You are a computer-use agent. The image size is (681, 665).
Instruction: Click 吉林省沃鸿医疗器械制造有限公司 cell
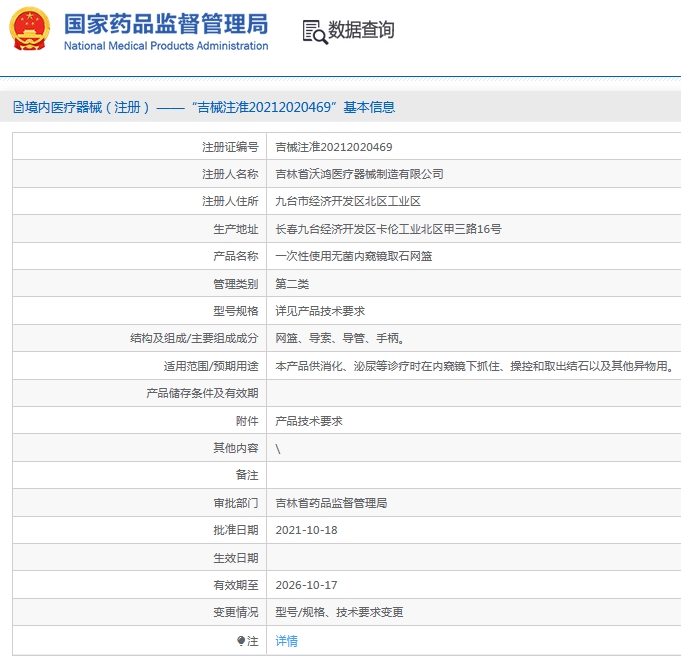[x=359, y=174]
